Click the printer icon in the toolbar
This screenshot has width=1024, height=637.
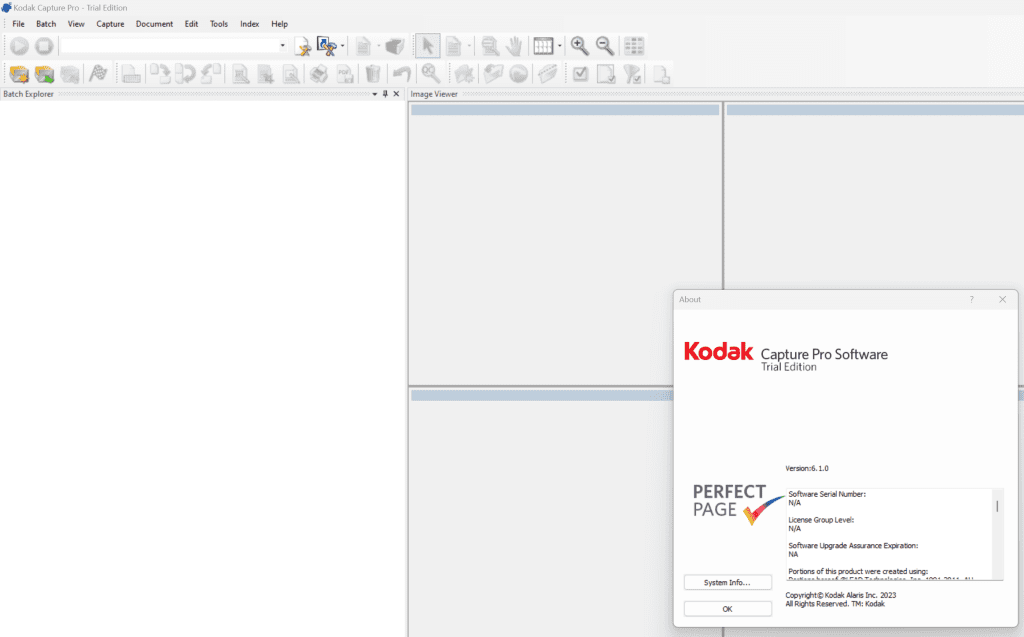(x=319, y=74)
